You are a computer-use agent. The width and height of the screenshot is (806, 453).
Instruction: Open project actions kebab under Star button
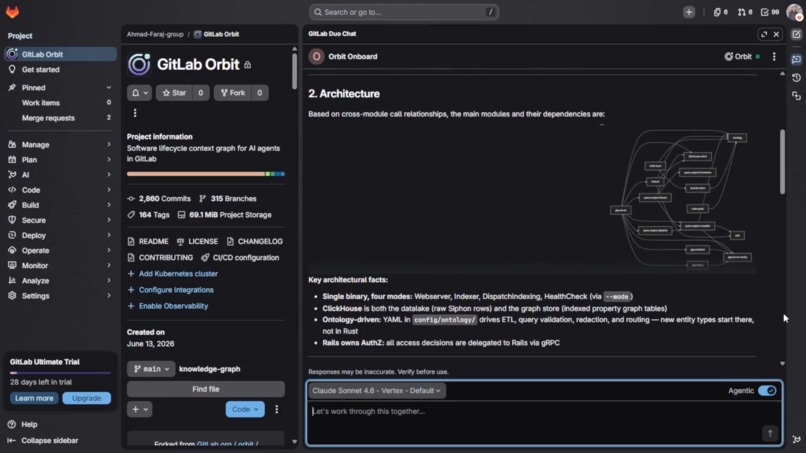(135, 113)
